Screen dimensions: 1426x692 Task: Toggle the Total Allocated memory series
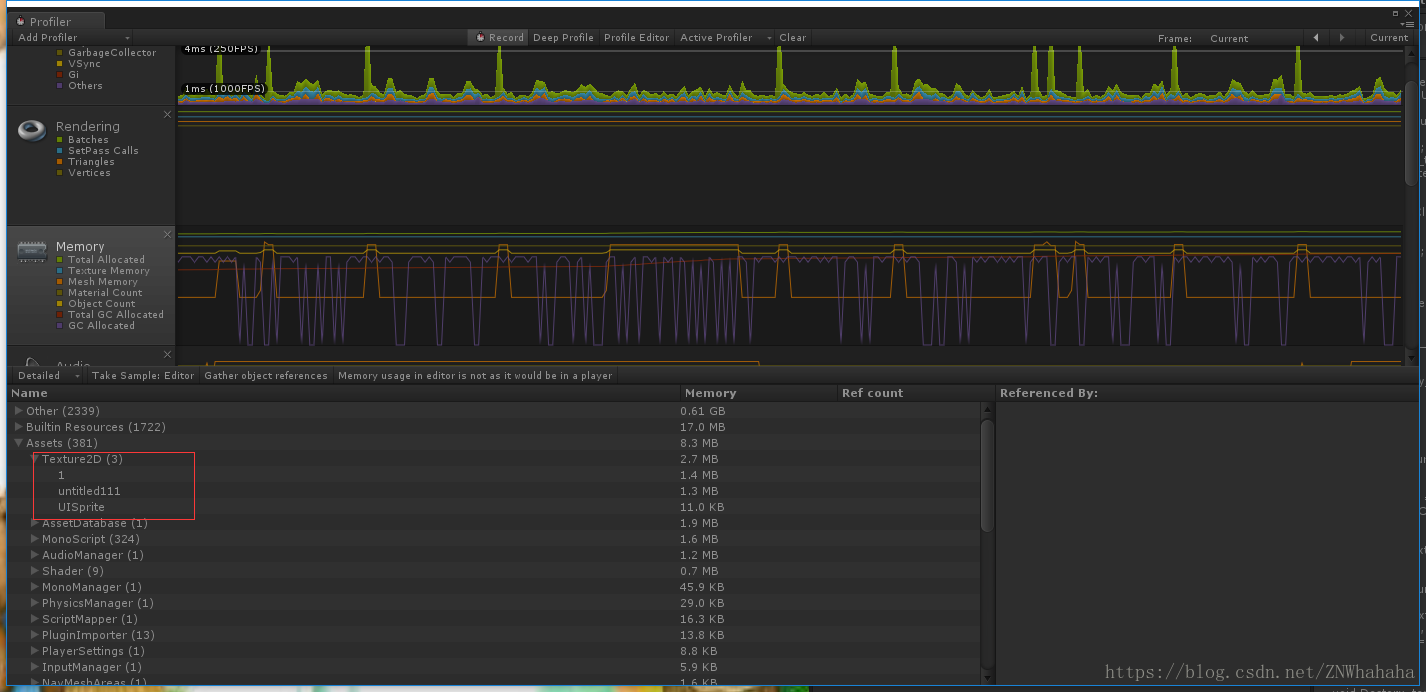(x=100, y=260)
